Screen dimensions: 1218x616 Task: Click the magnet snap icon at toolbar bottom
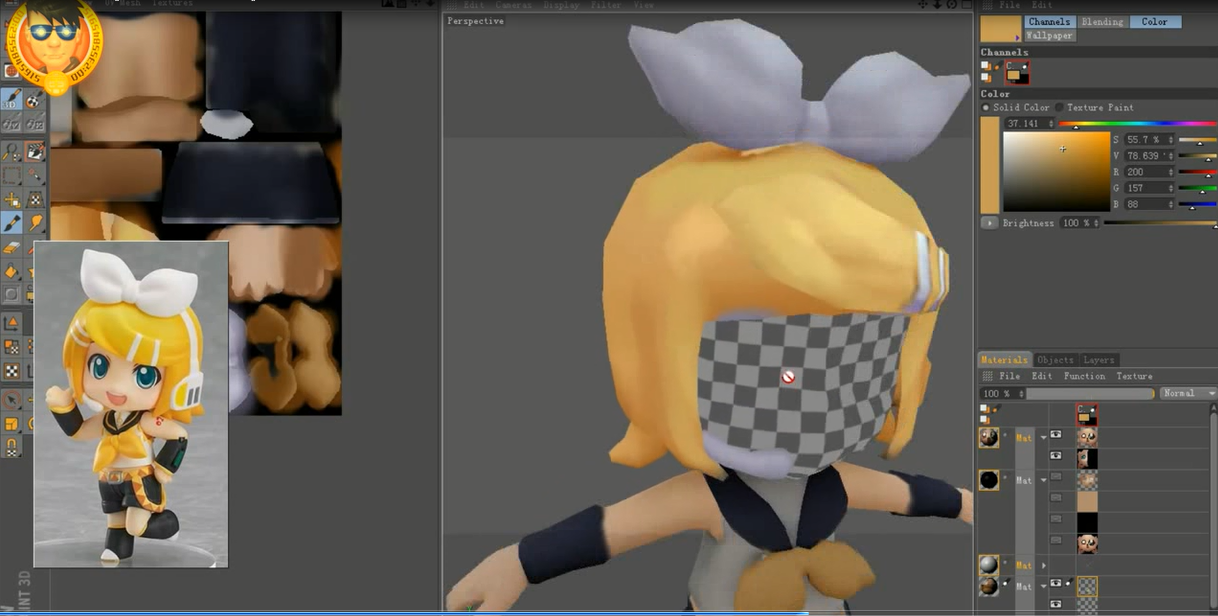pyautogui.click(x=12, y=449)
